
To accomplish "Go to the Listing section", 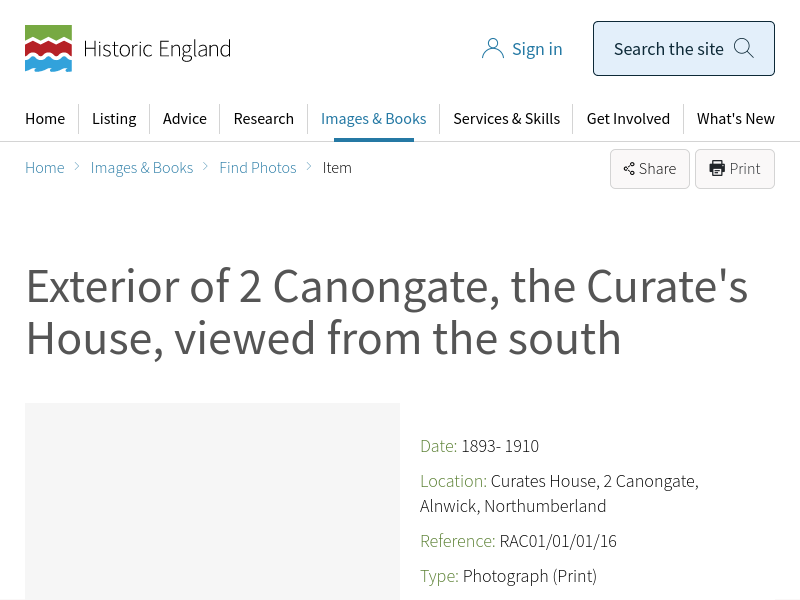I will pyautogui.click(x=114, y=118).
